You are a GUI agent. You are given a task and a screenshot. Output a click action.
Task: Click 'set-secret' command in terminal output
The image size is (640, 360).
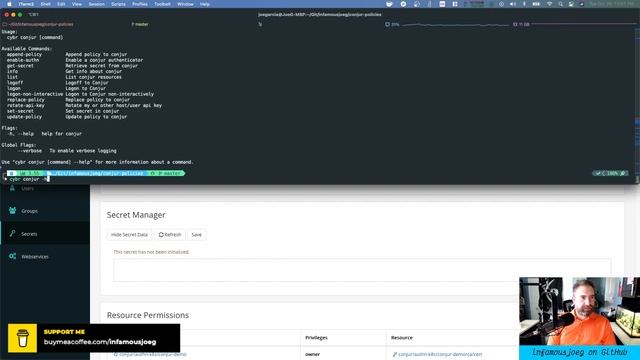tap(20, 111)
